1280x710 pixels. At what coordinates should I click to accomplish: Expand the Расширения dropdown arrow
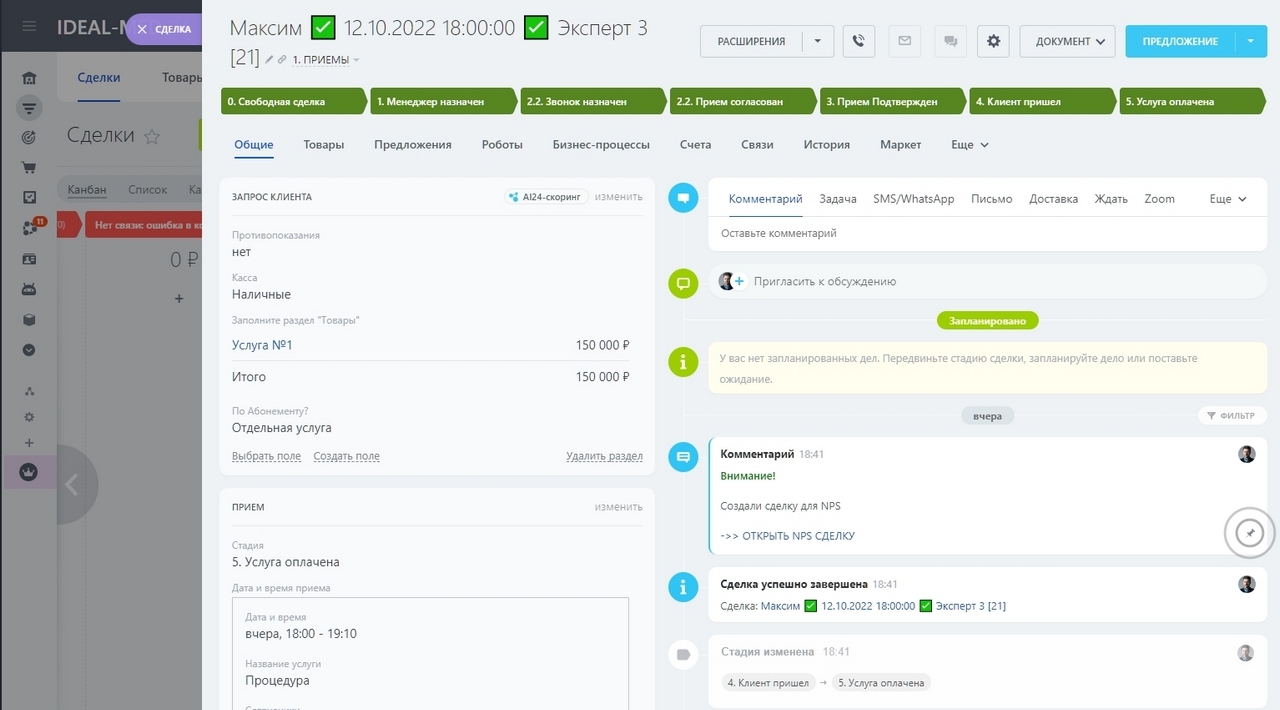[817, 41]
